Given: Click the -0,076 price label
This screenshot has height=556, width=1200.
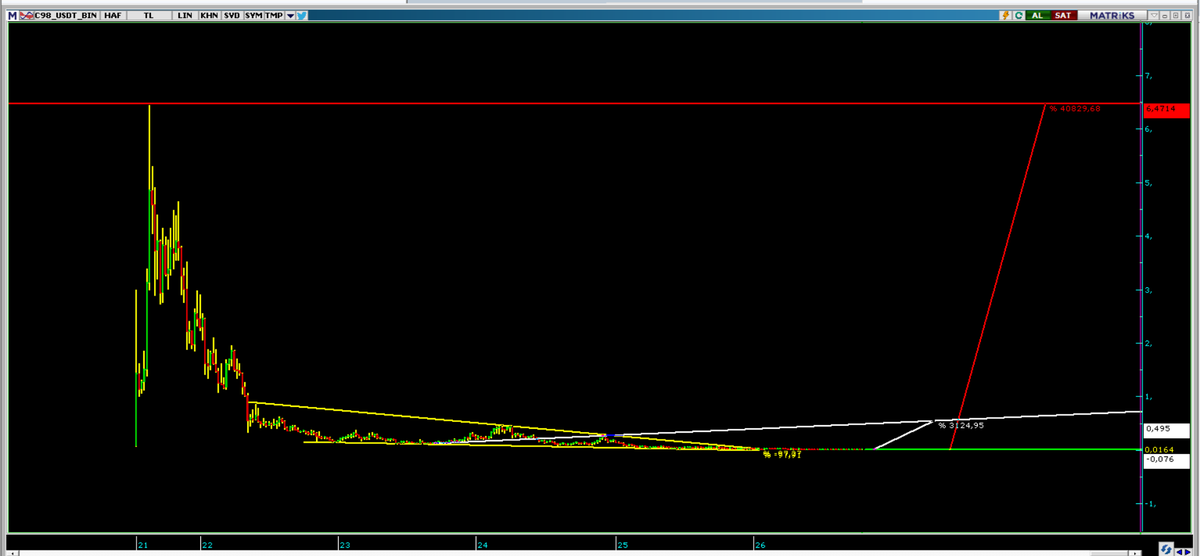Looking at the screenshot, I should (1165, 460).
